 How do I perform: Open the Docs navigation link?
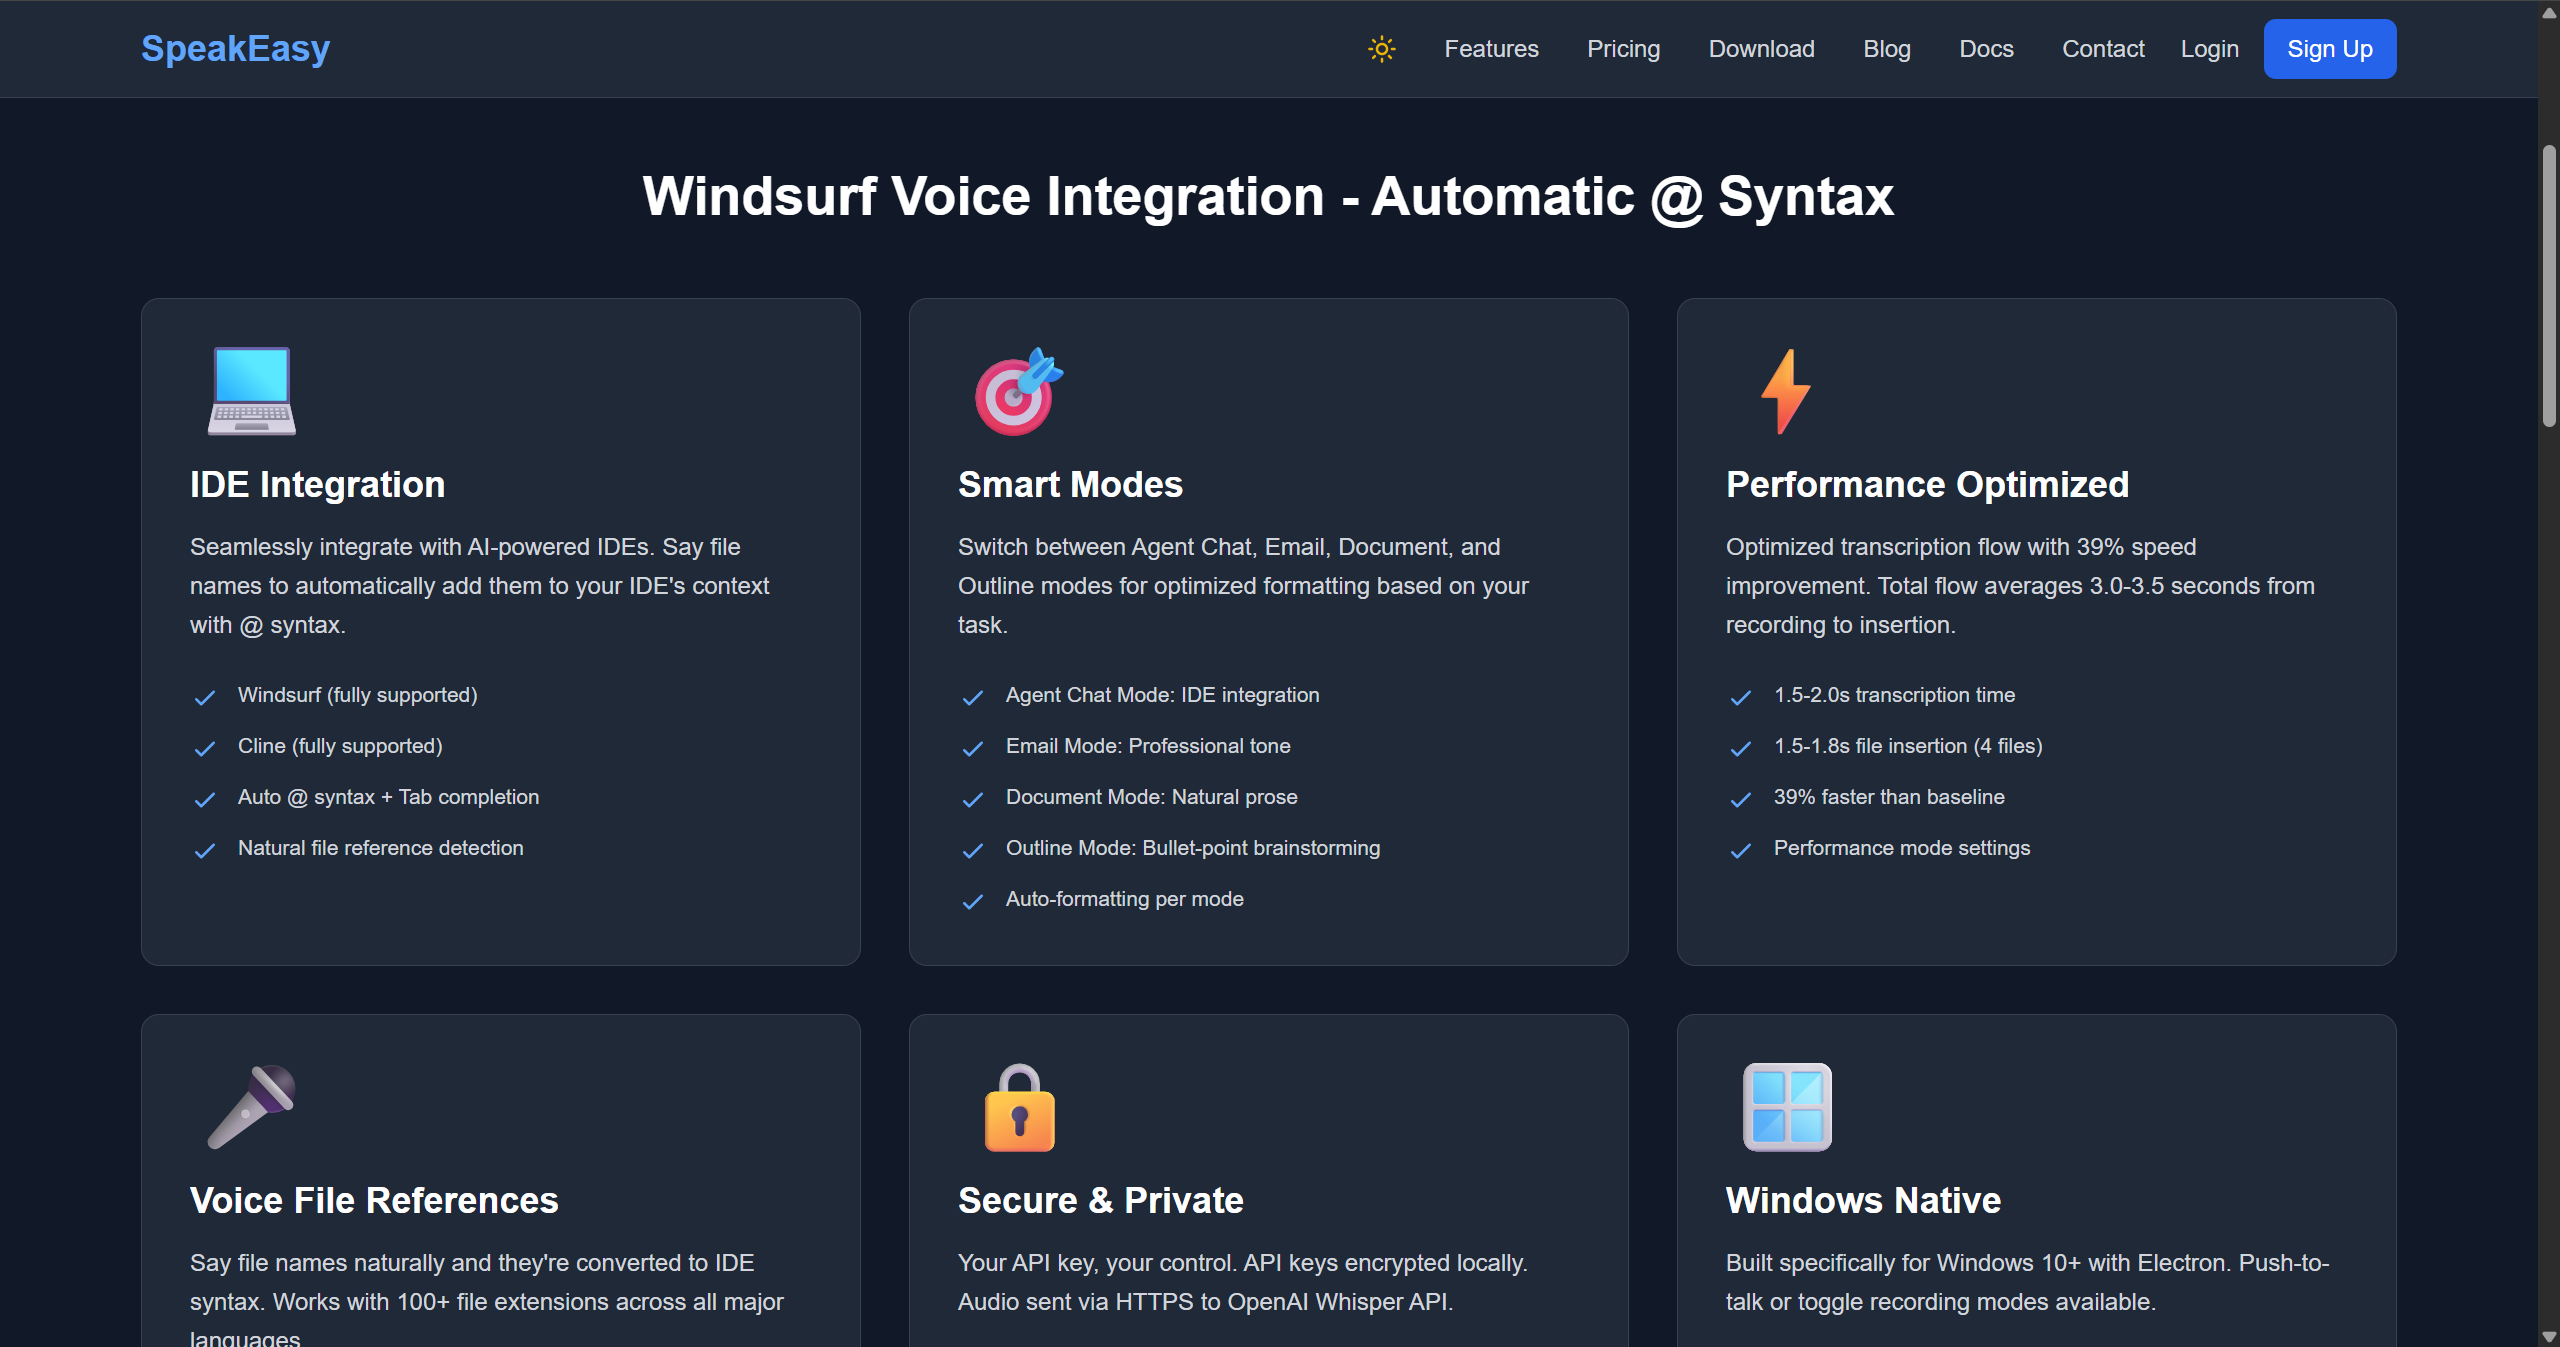coord(1986,49)
